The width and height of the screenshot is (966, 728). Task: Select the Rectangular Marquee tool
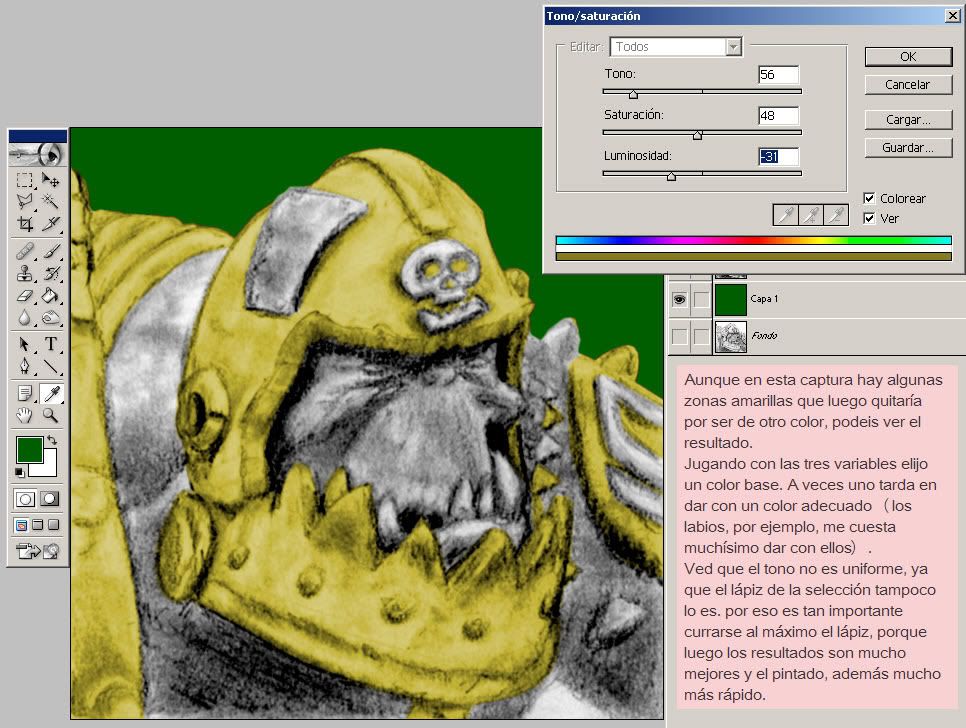click(x=25, y=180)
